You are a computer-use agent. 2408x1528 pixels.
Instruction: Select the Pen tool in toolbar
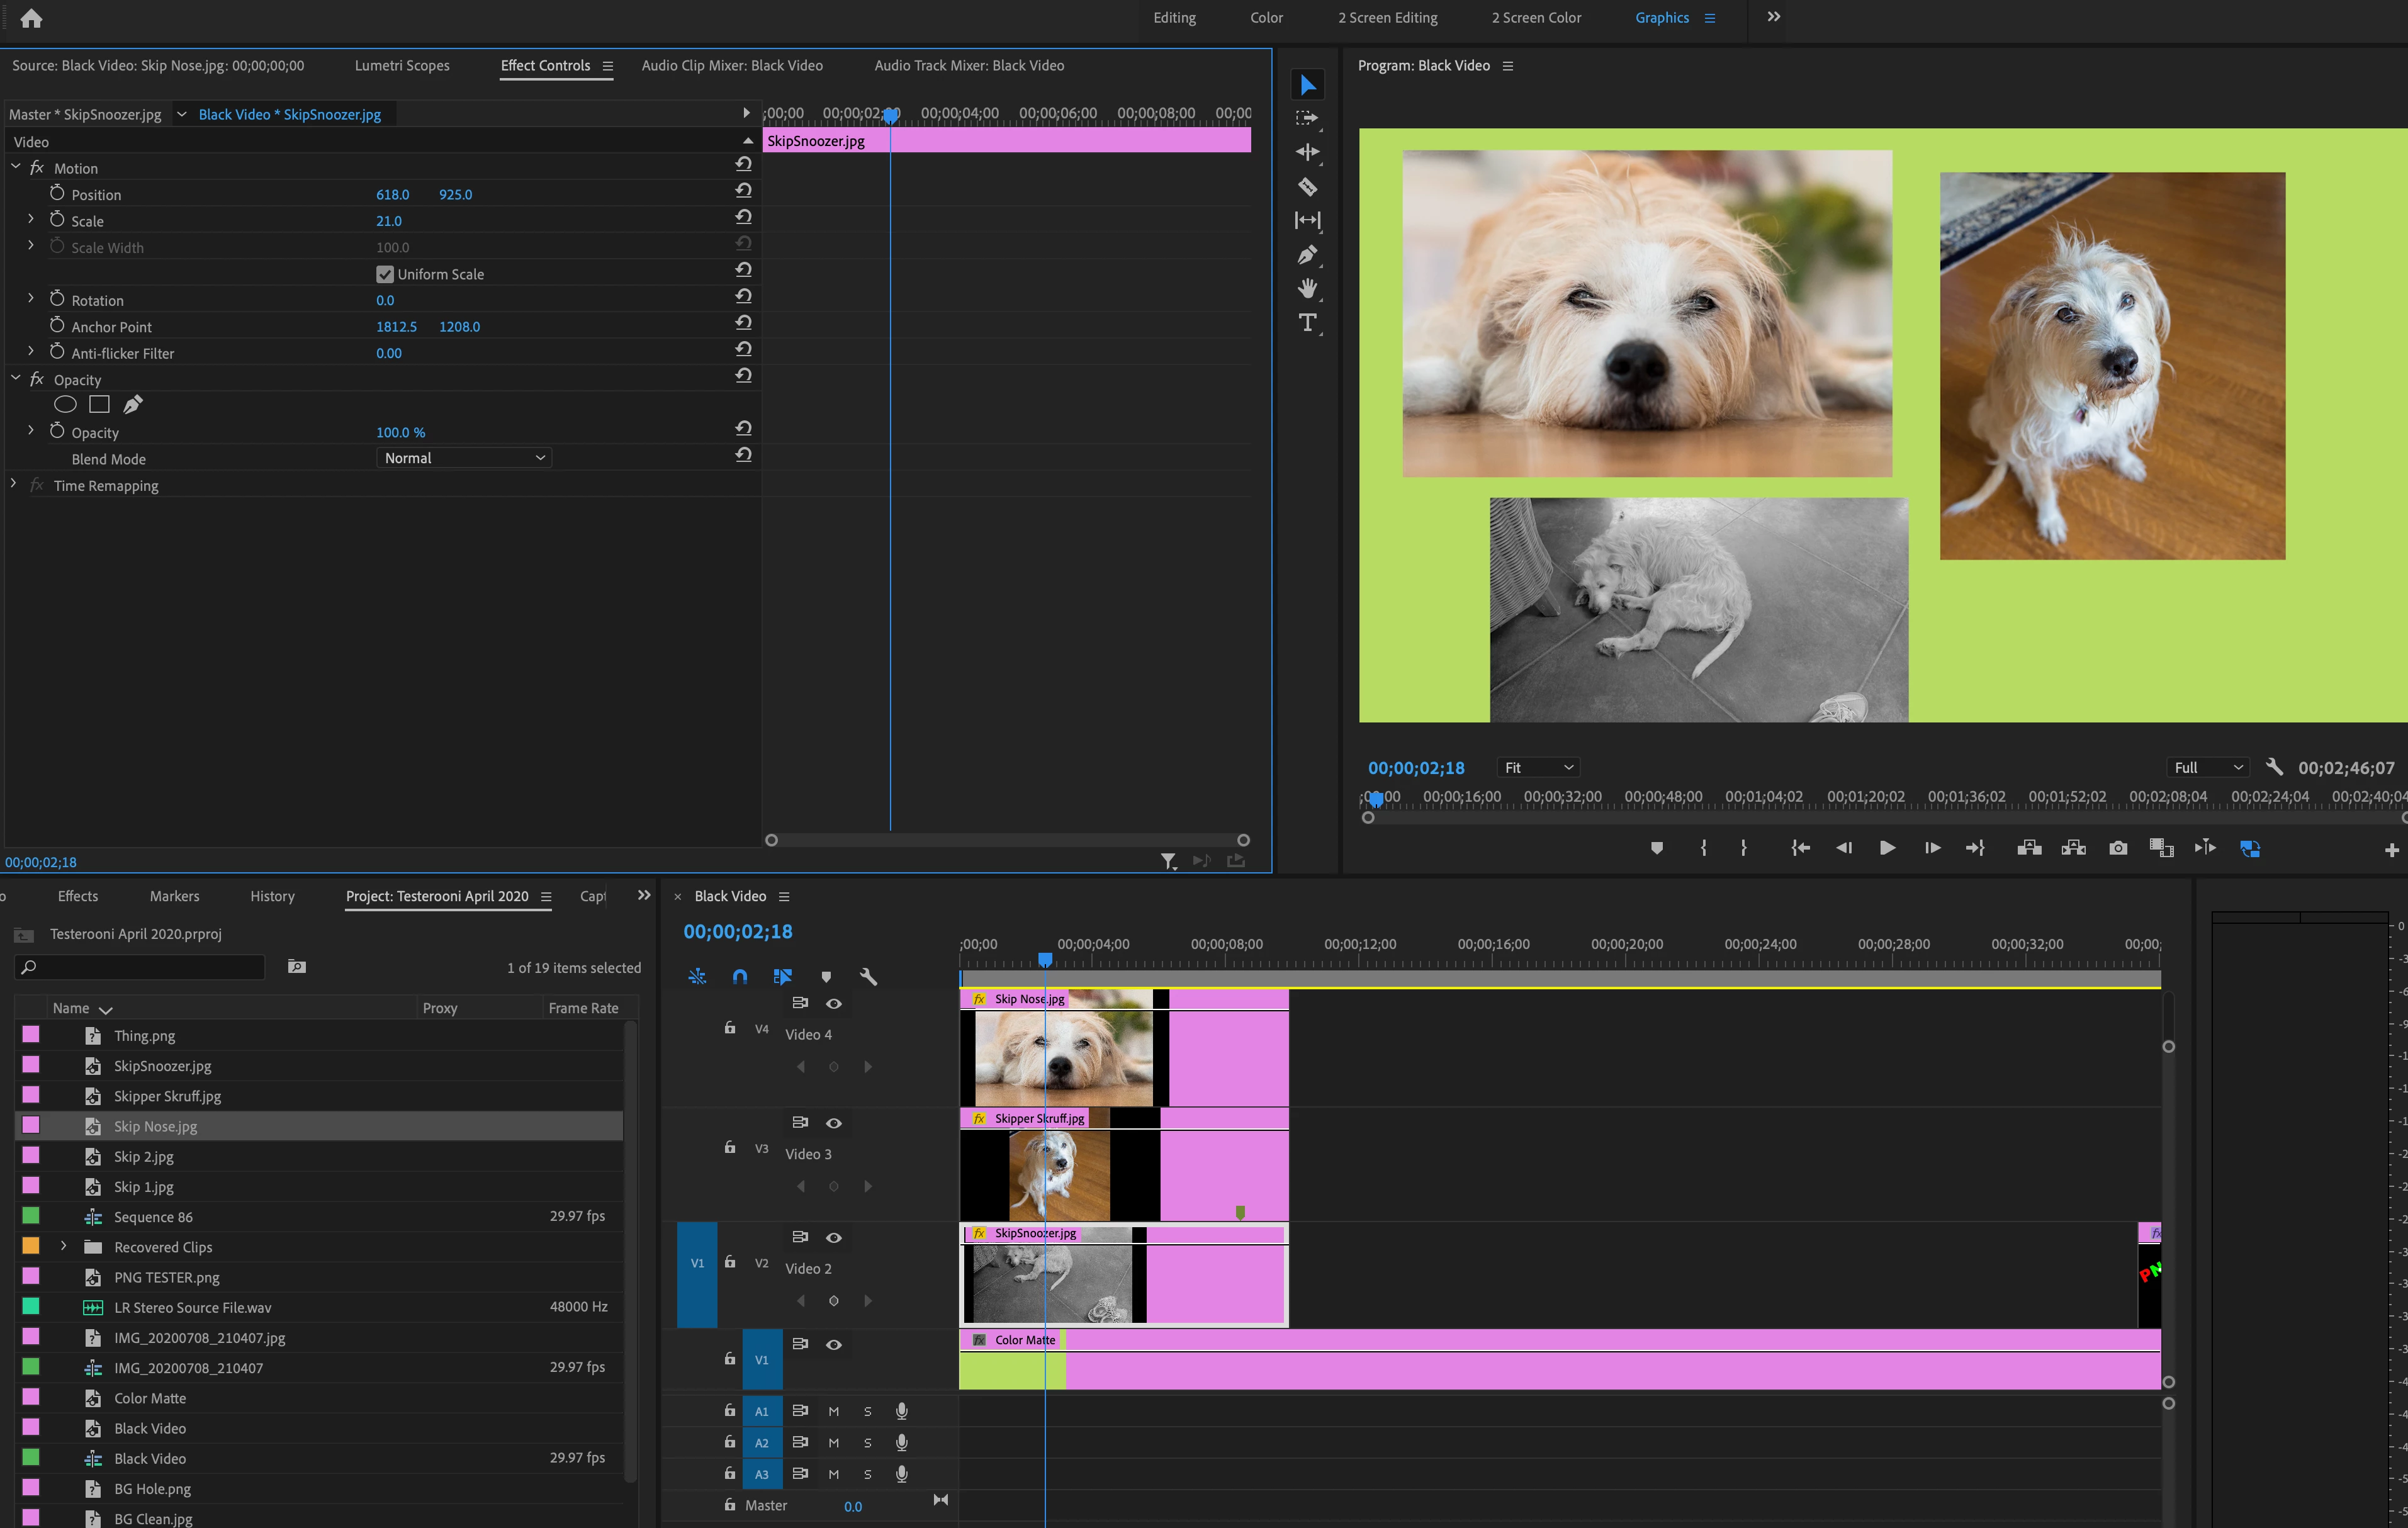coord(1307,255)
